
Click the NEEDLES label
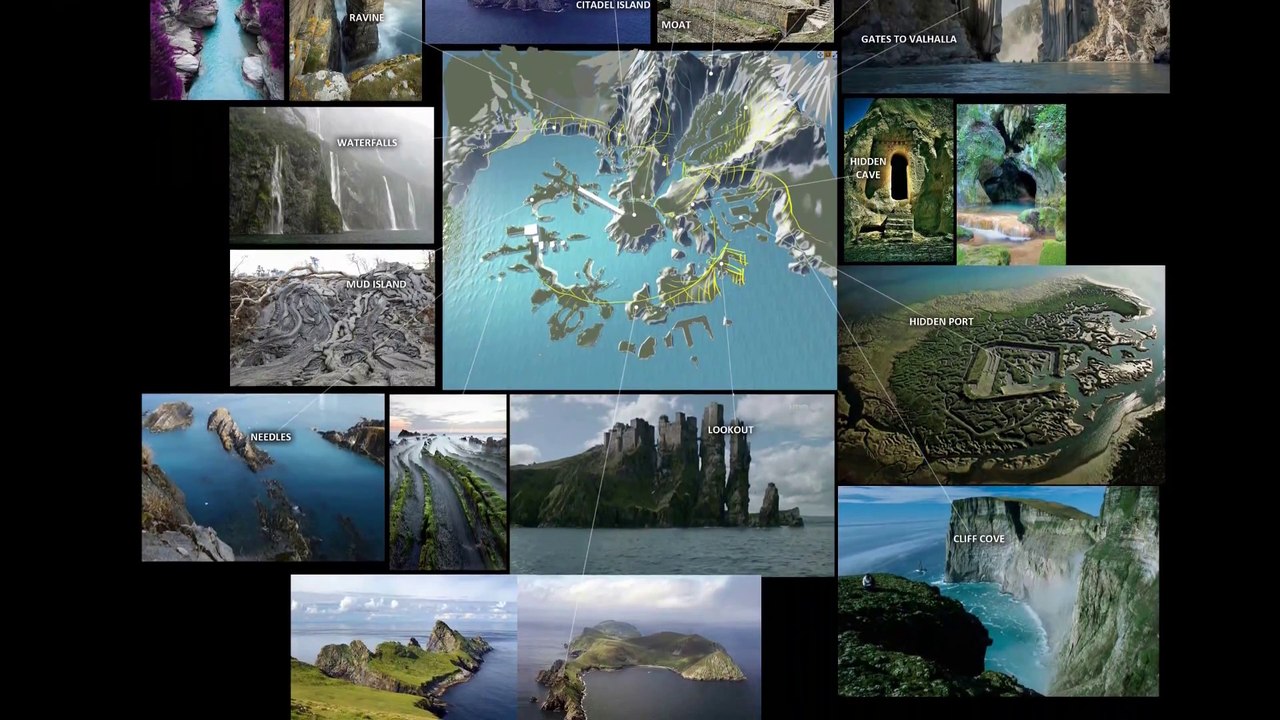pyautogui.click(x=271, y=437)
